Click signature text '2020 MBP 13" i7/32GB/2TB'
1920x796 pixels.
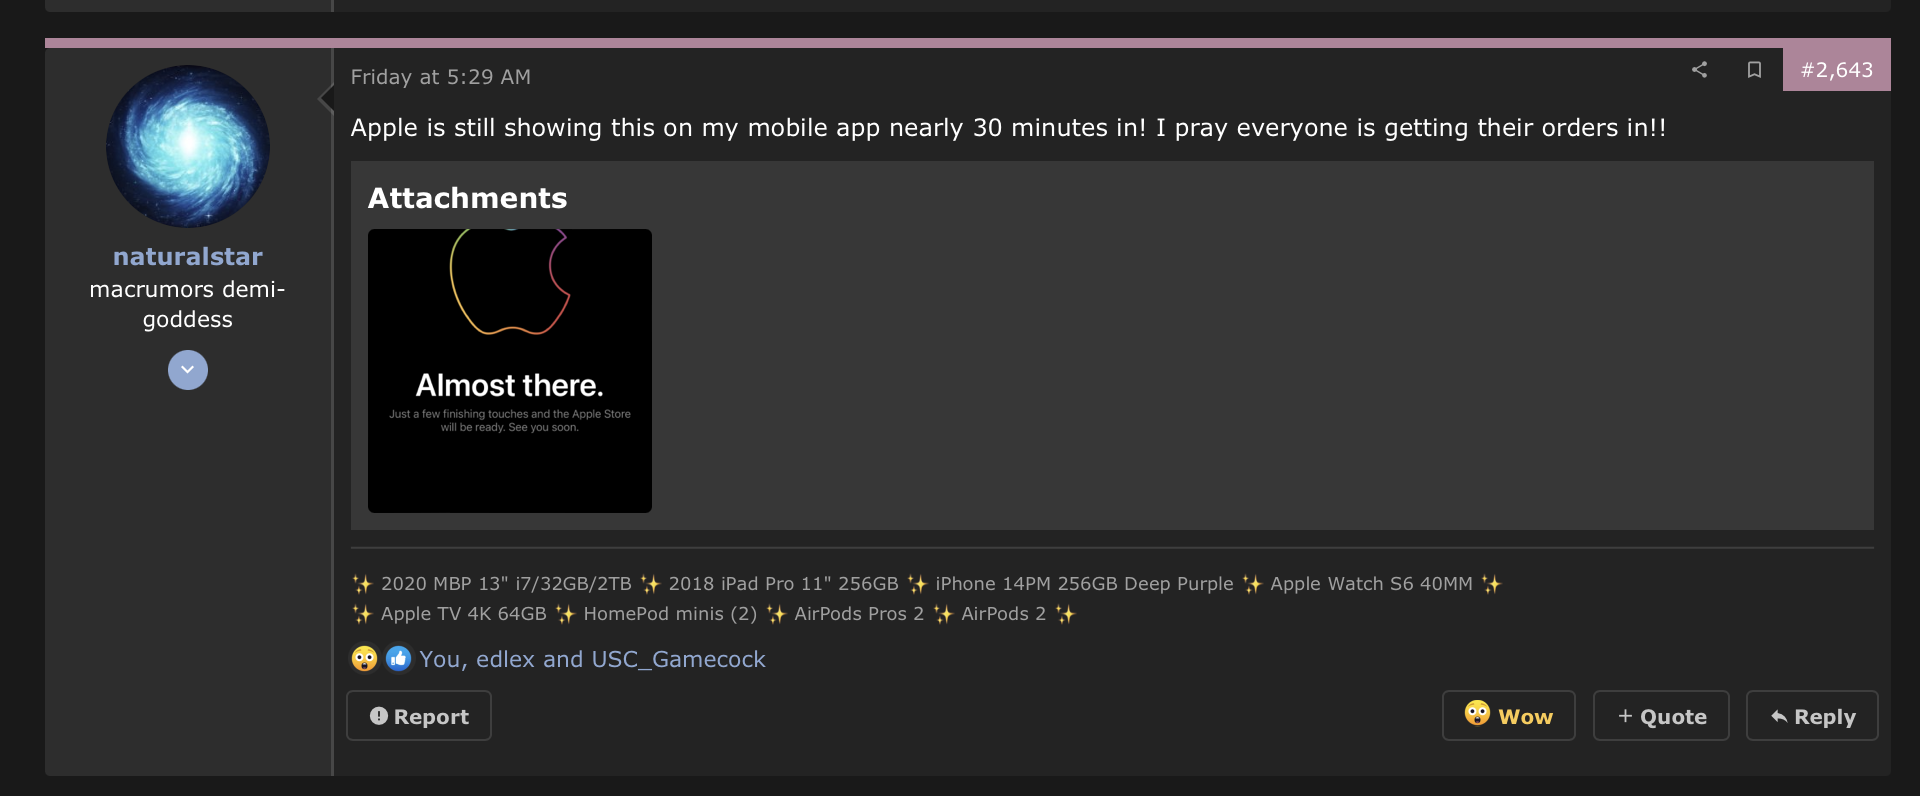tap(506, 584)
